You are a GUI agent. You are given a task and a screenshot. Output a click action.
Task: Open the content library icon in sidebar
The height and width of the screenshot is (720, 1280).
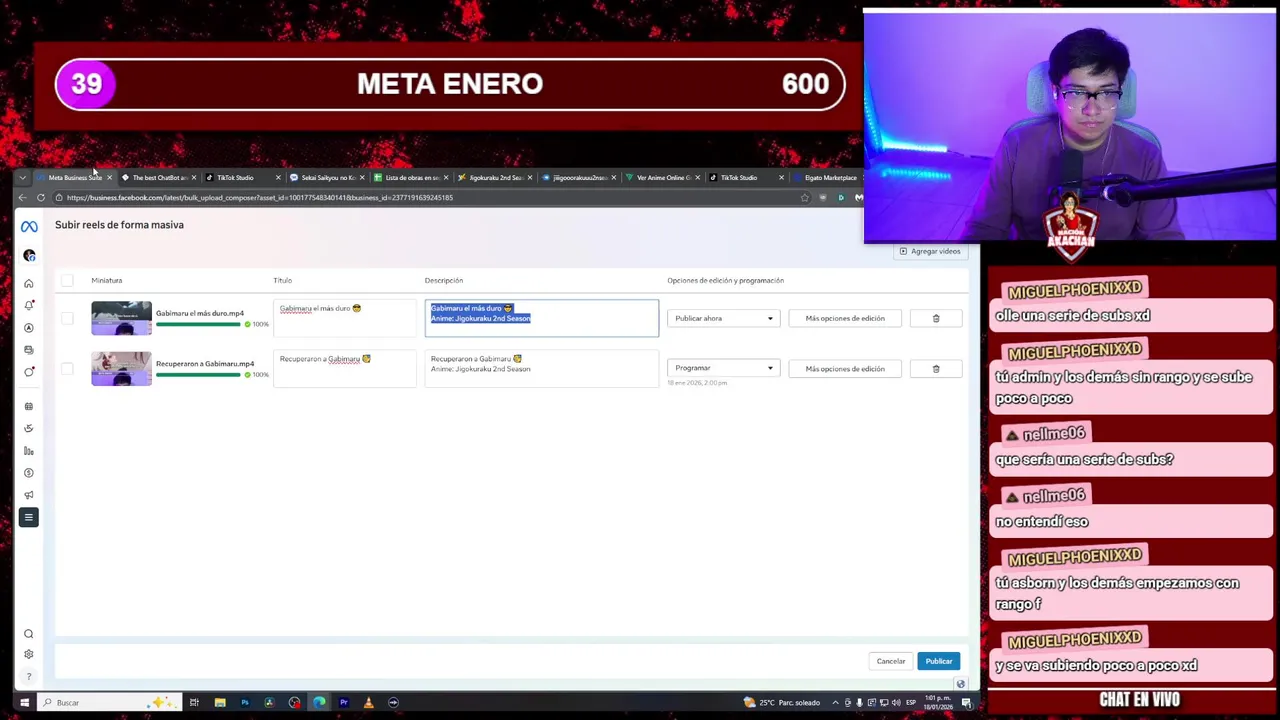tap(29, 349)
